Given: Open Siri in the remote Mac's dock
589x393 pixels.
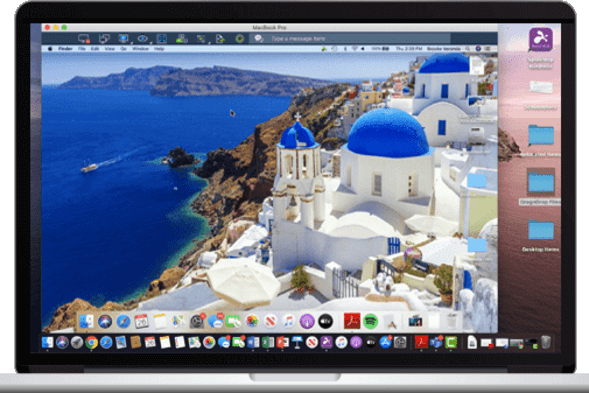Looking at the screenshot, I should click(105, 321).
